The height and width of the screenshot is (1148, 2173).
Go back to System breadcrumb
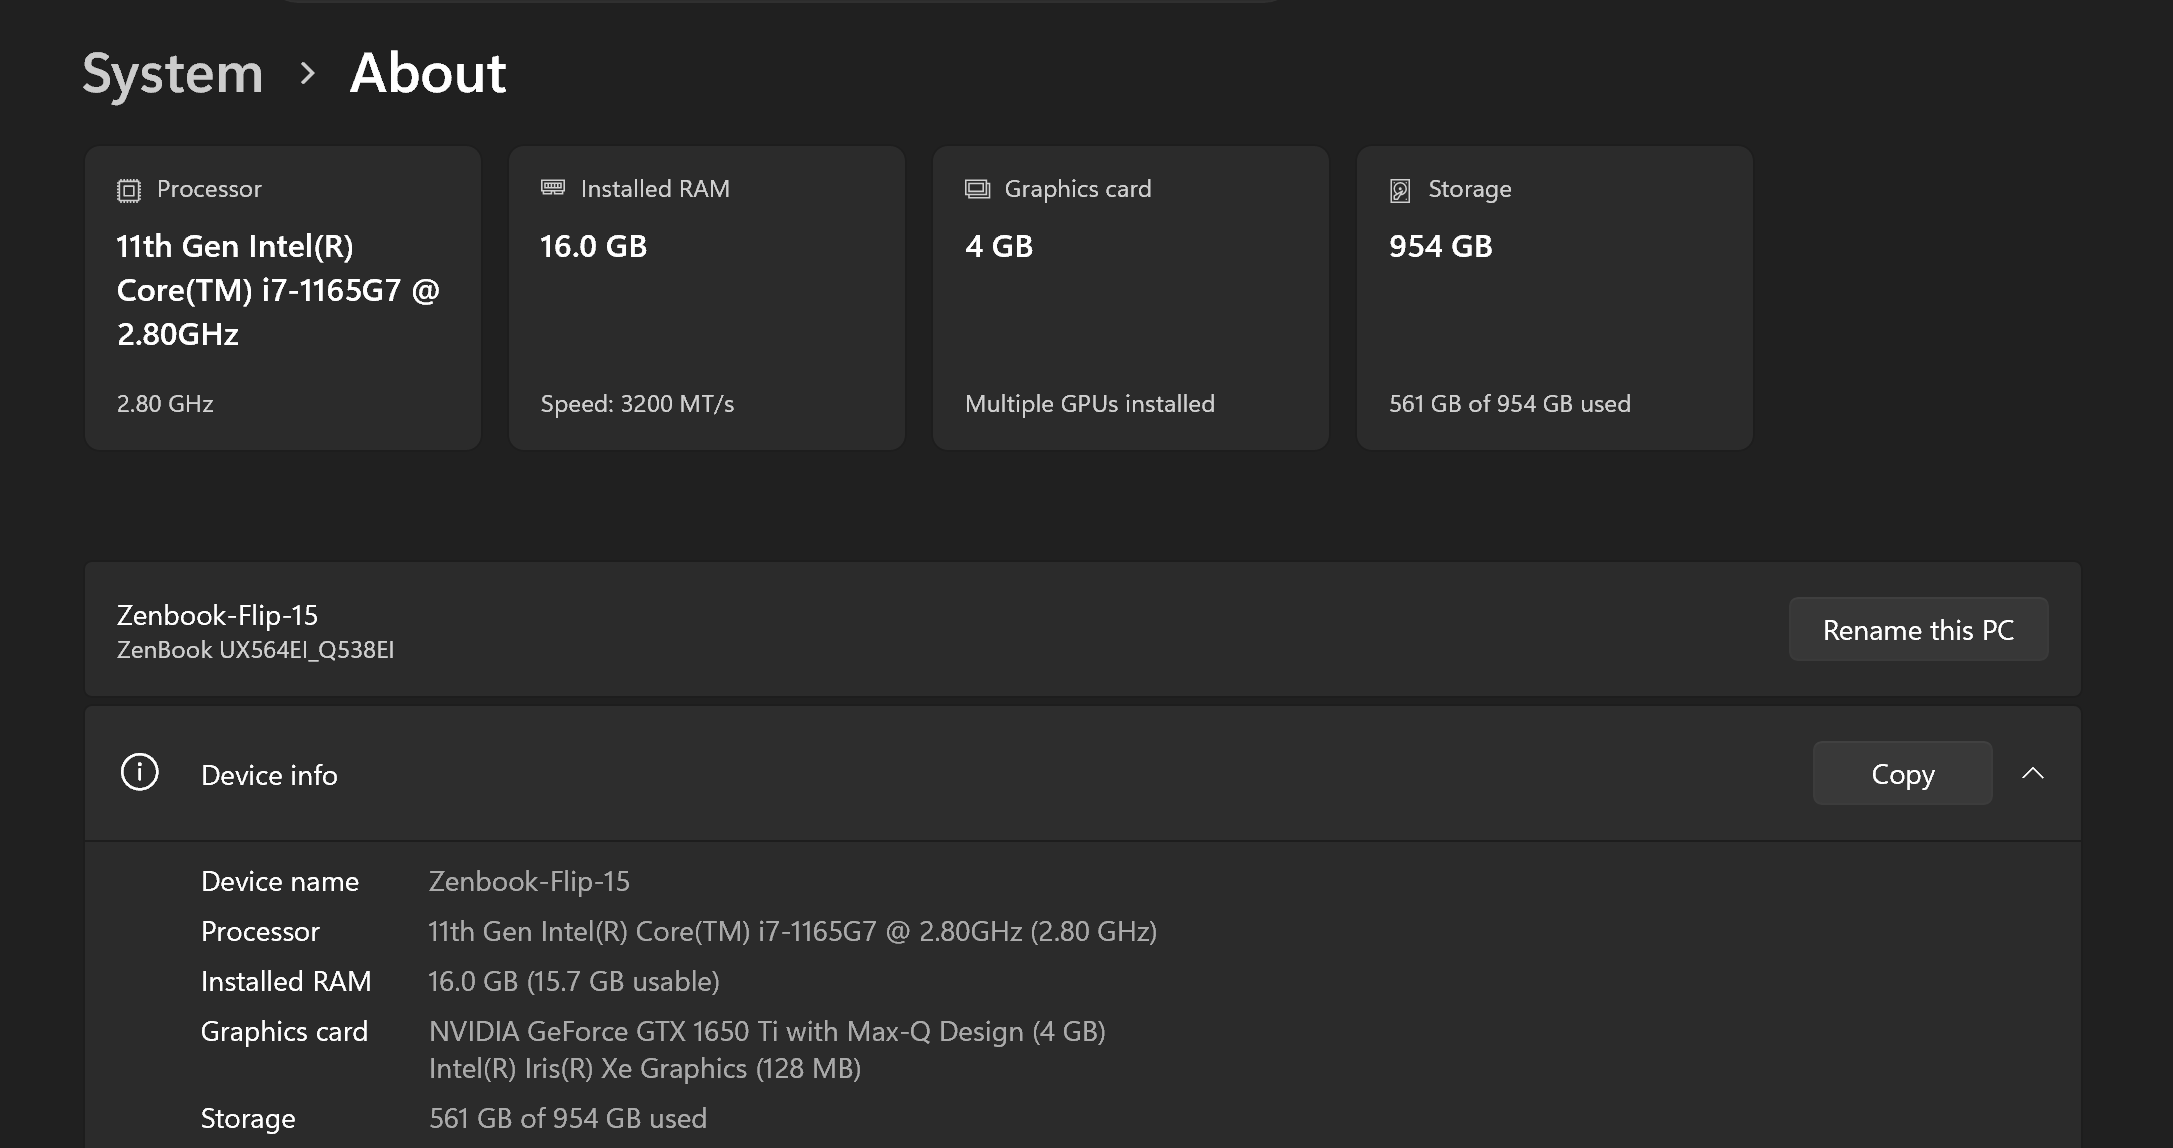tap(173, 74)
